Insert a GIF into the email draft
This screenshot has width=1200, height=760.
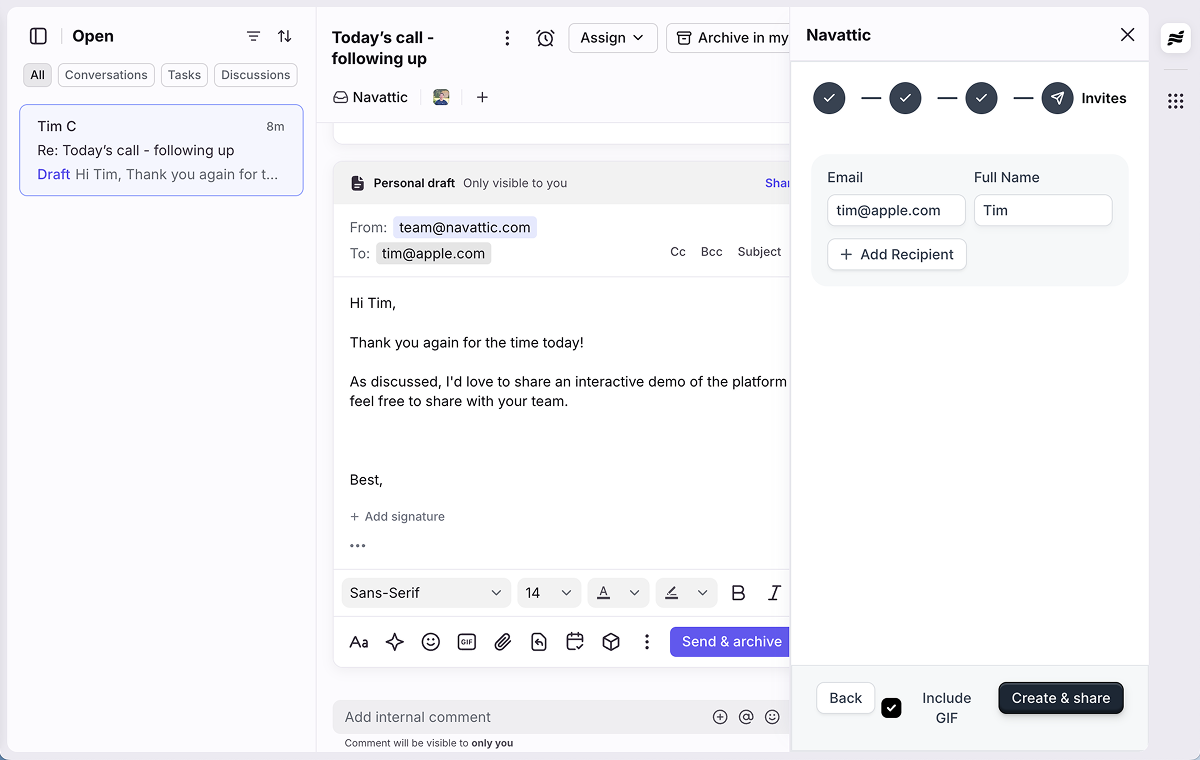point(466,642)
